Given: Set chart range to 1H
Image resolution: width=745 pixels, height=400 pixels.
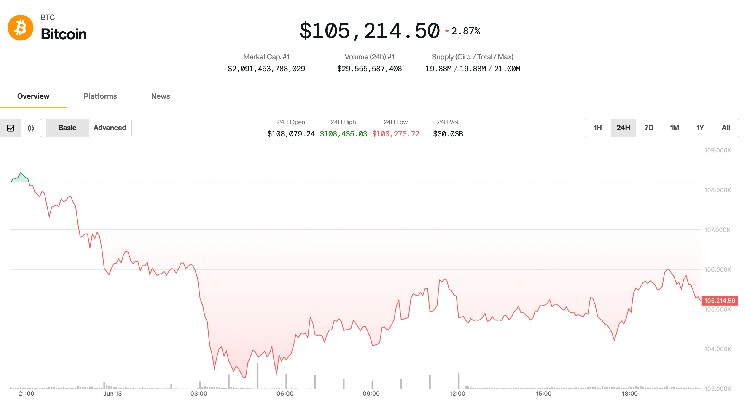Looking at the screenshot, I should (x=597, y=128).
